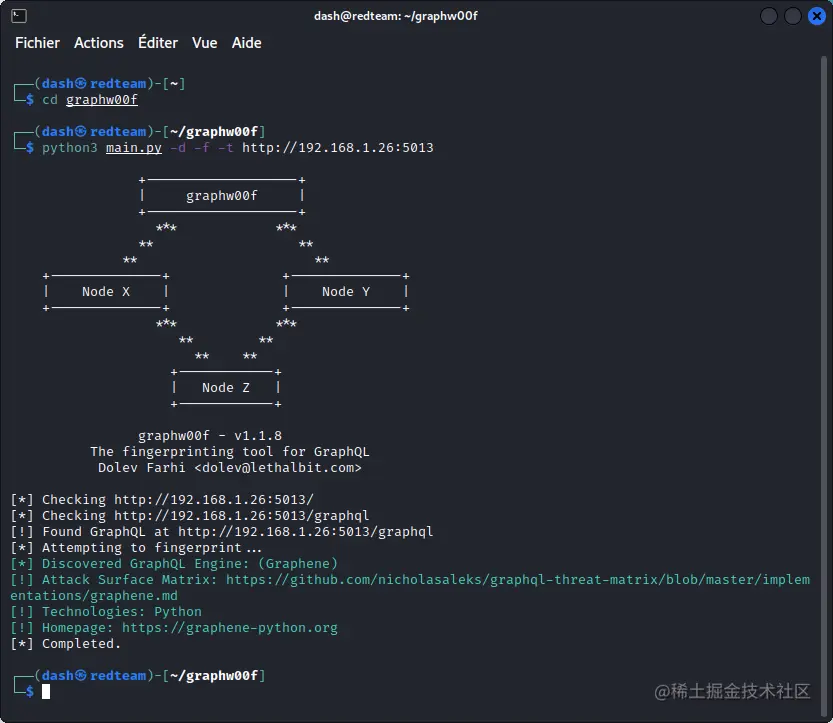Click 'Technologies: Python' line
This screenshot has height=723, width=833.
tap(106, 611)
